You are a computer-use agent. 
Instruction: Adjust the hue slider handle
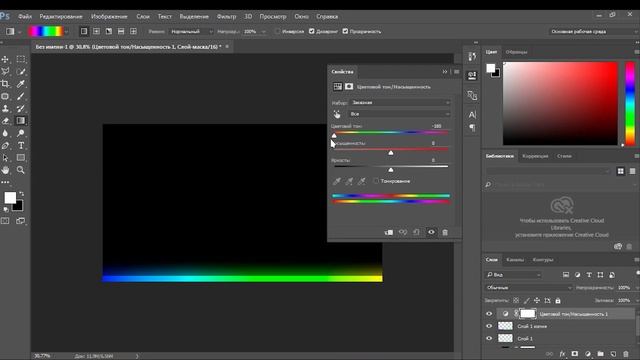click(x=334, y=136)
